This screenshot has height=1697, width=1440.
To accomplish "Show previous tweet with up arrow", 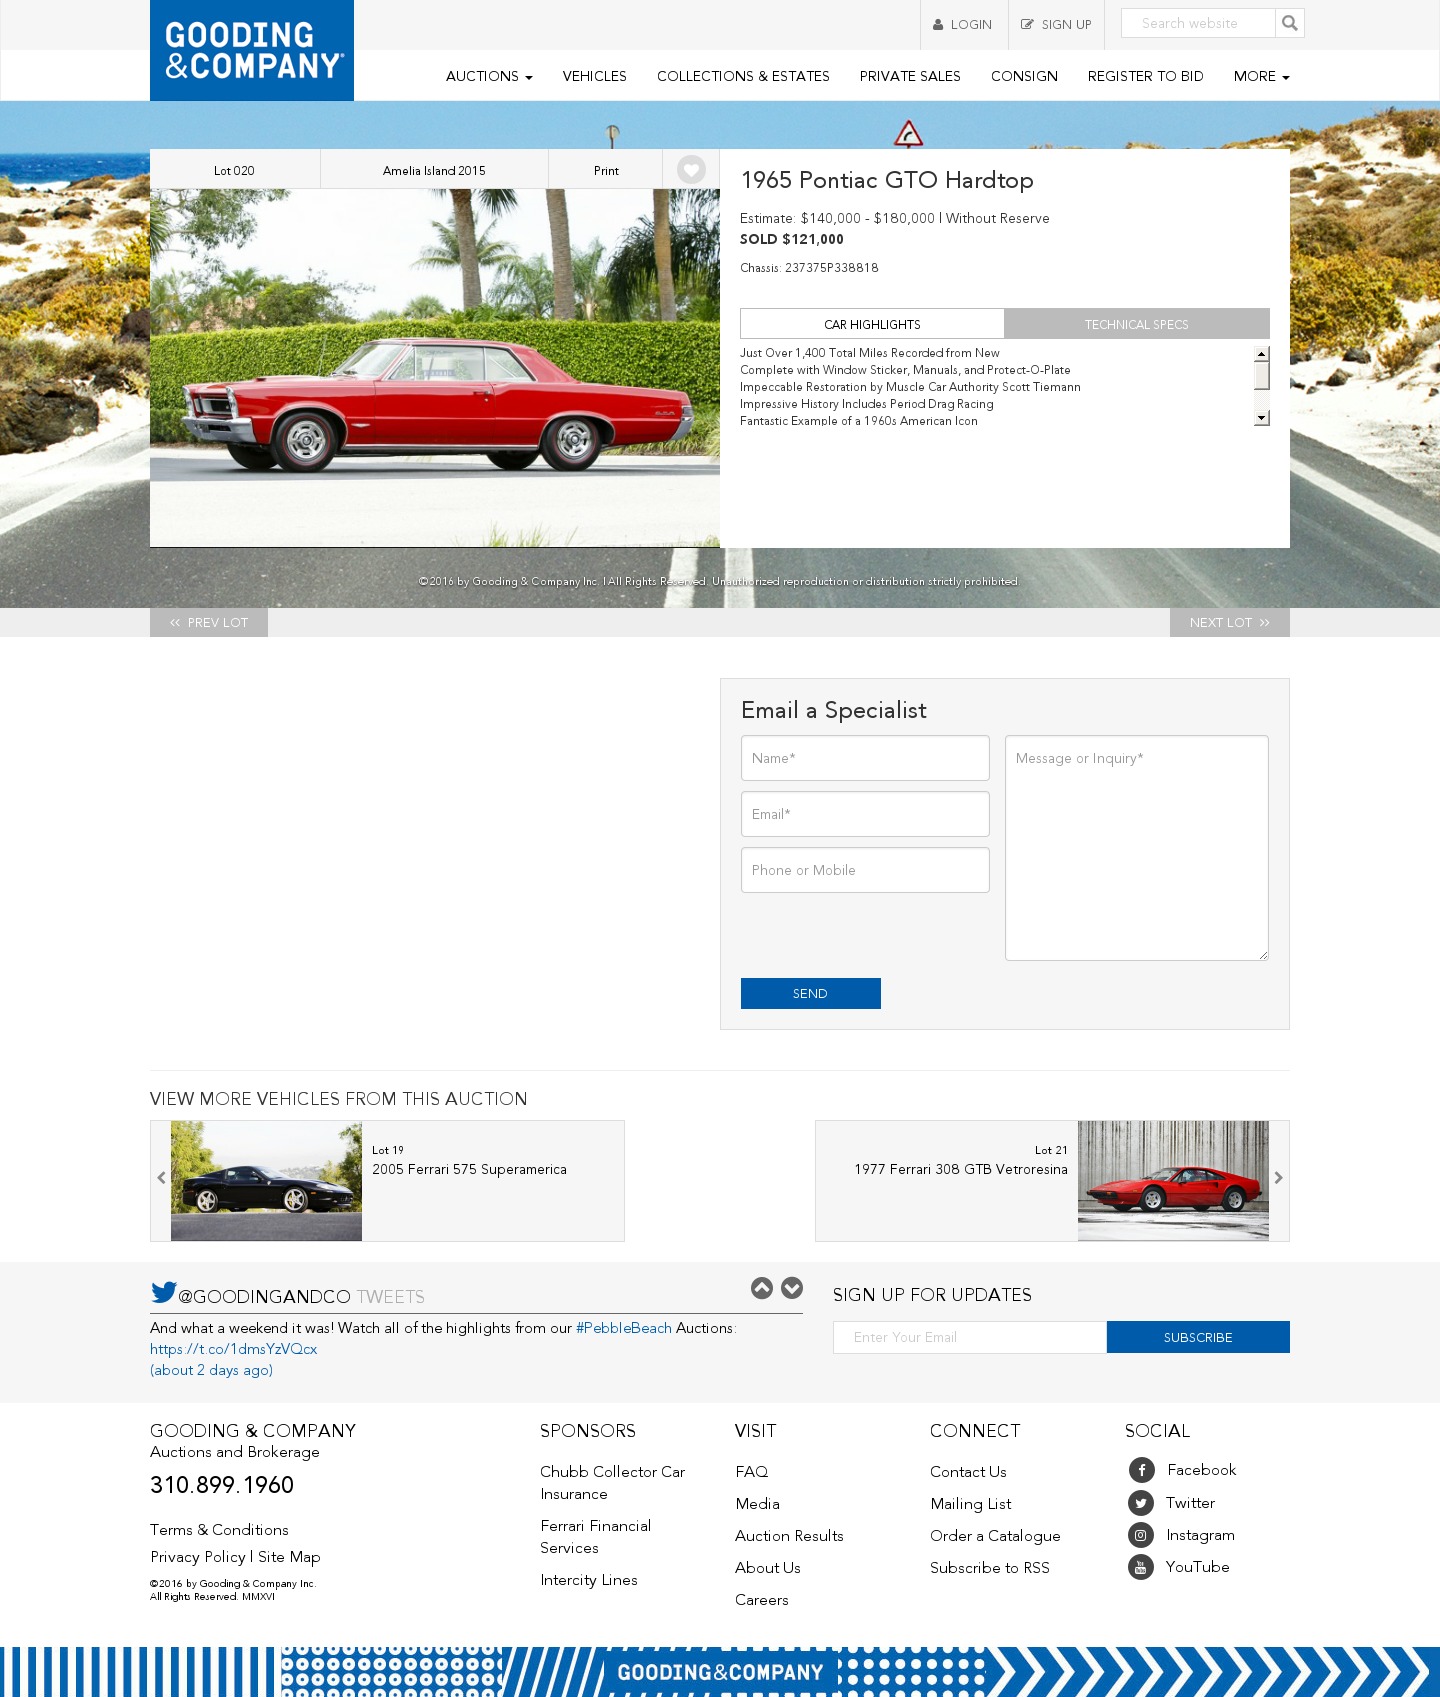I will pyautogui.click(x=762, y=1288).
